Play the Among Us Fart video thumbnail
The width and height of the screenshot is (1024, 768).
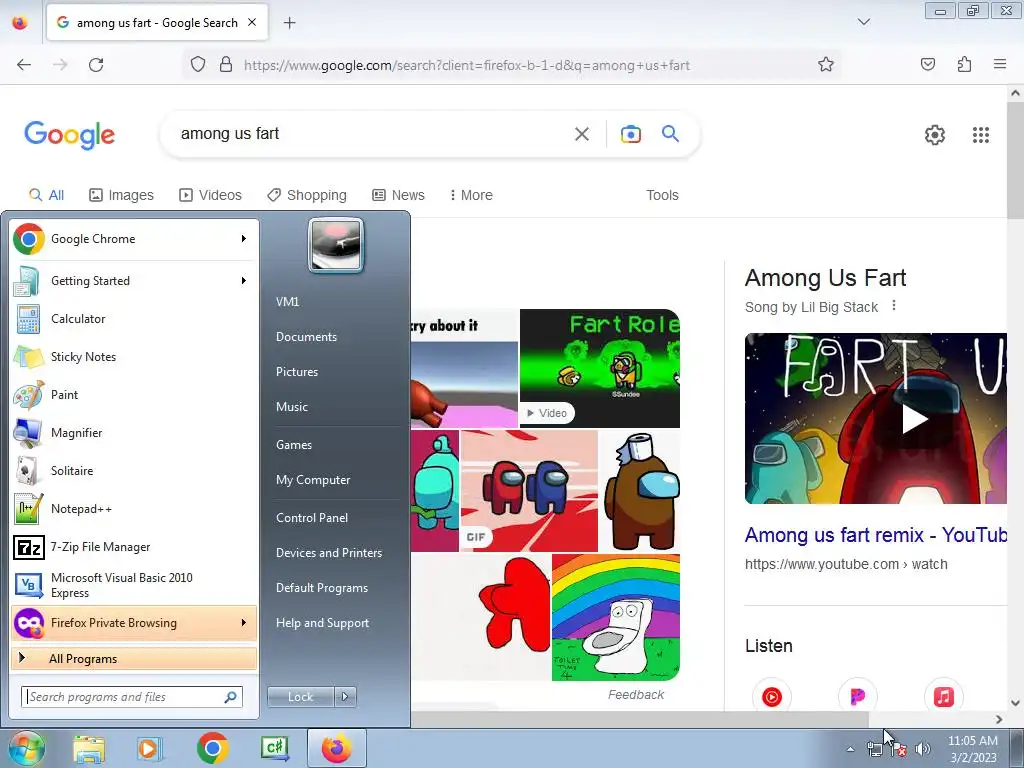point(876,419)
